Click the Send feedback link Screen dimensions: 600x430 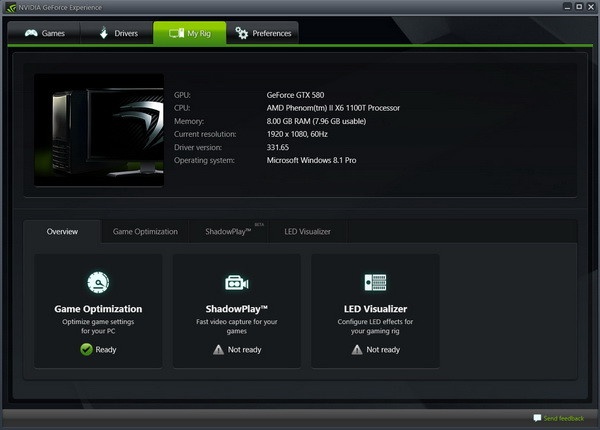(564, 418)
